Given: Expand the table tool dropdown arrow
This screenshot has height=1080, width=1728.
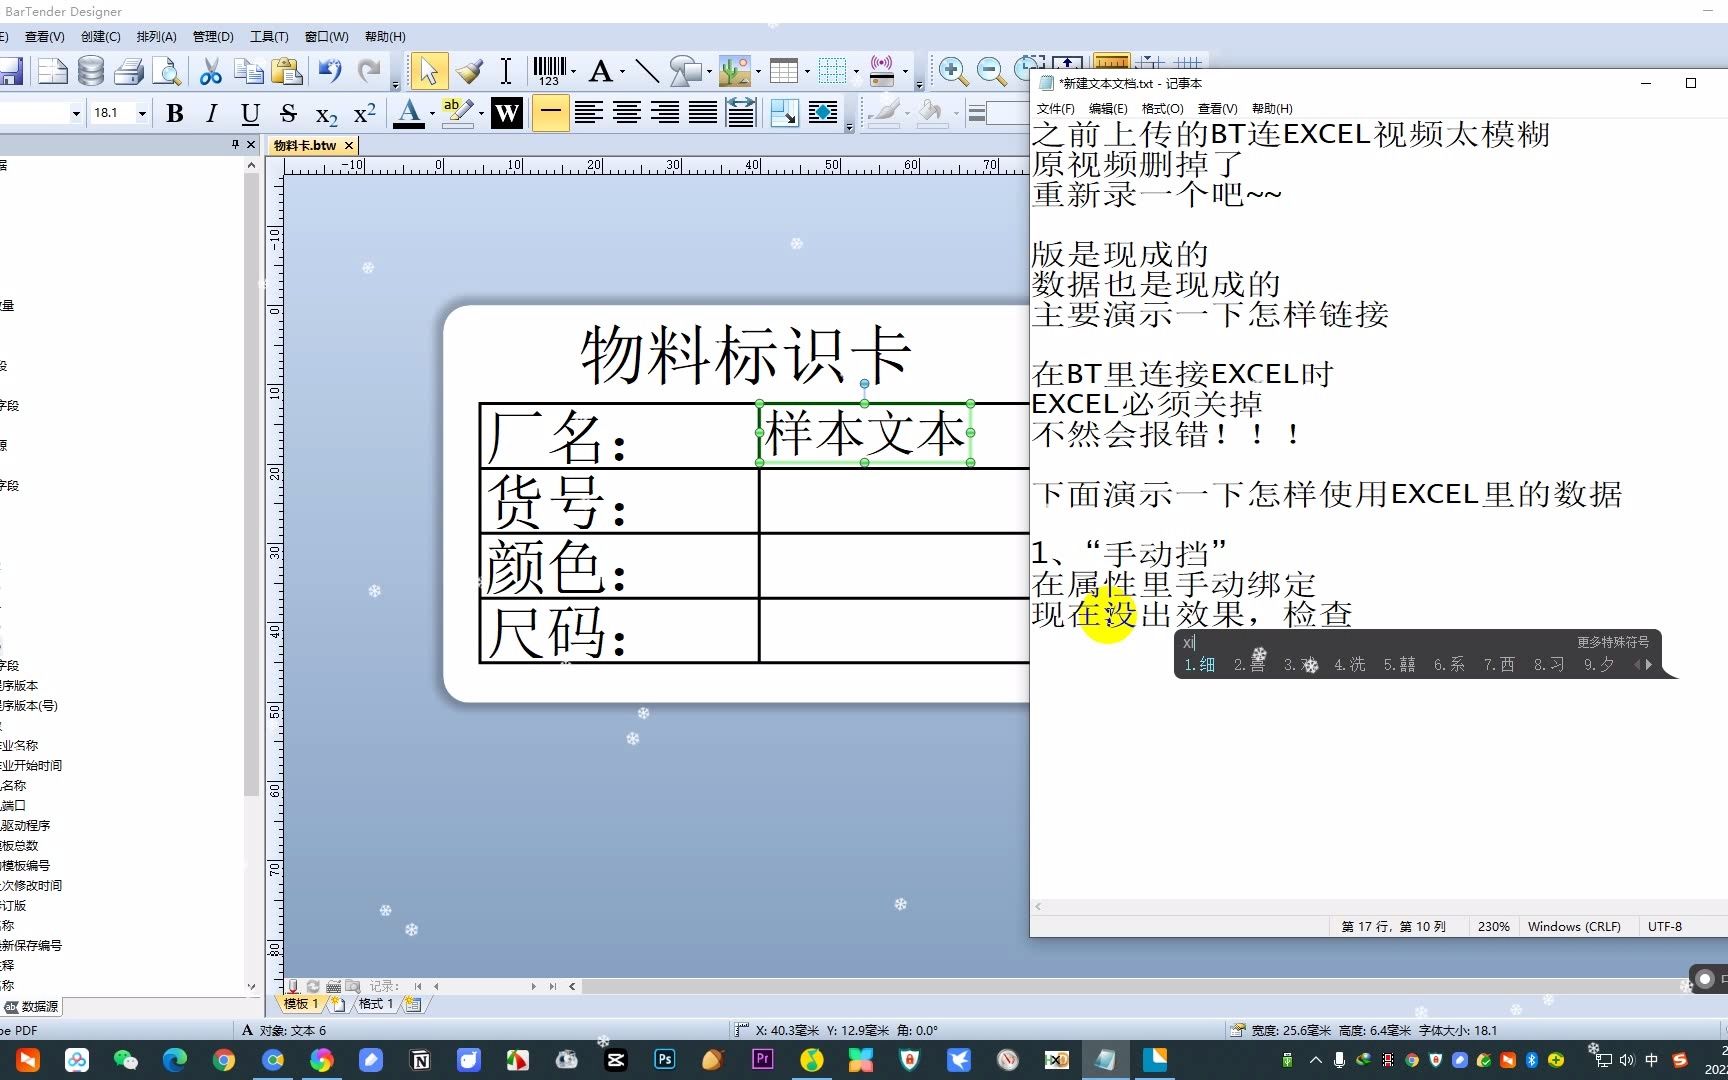Looking at the screenshot, I should [x=807, y=71].
